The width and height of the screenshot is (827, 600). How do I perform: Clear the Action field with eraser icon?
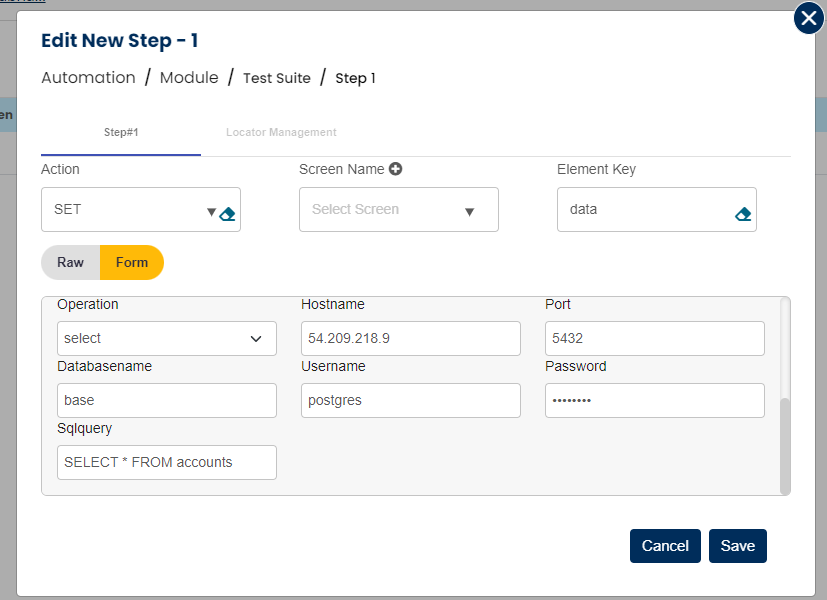(x=227, y=213)
